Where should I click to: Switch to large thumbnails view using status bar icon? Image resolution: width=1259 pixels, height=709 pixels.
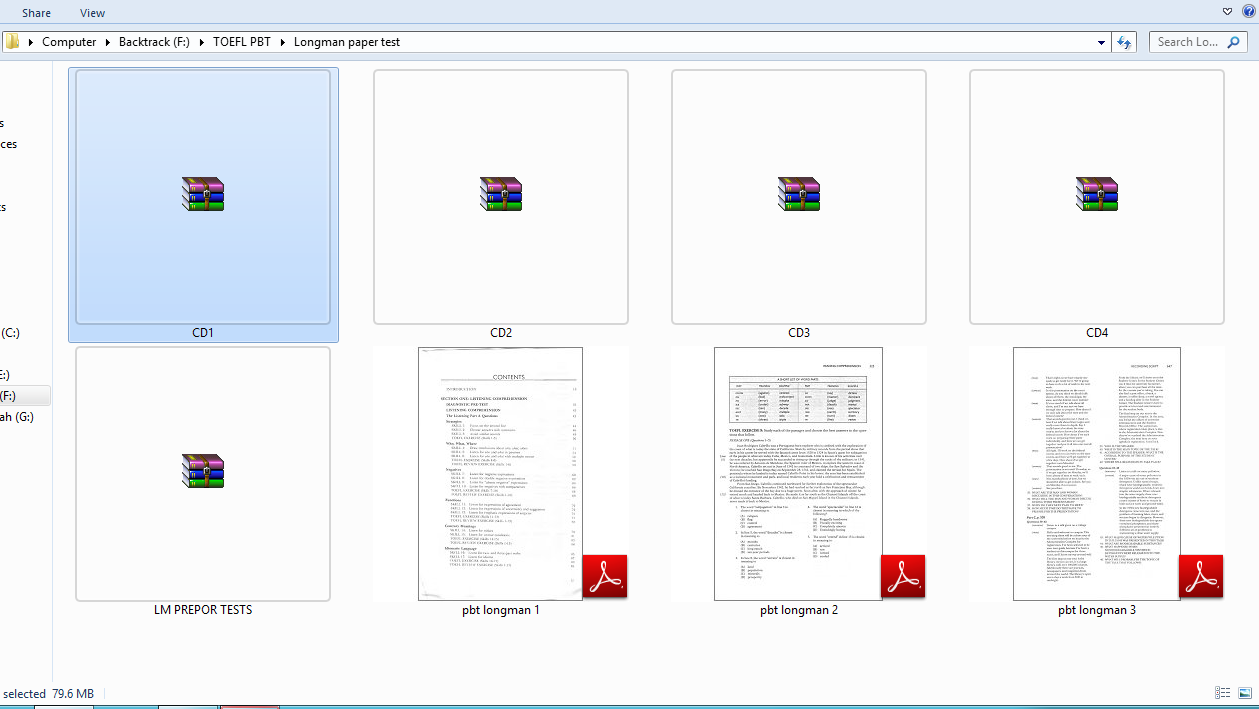click(1244, 693)
